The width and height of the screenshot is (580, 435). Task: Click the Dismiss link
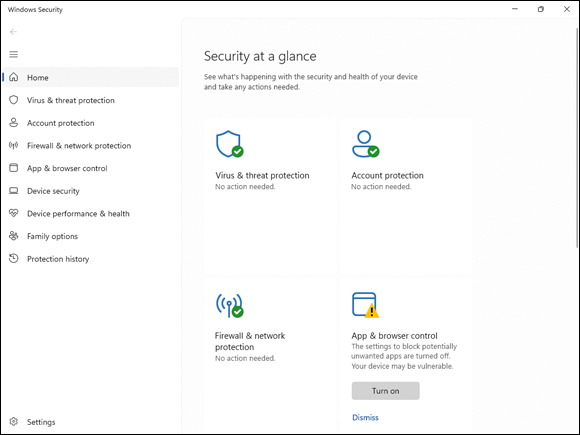click(365, 418)
